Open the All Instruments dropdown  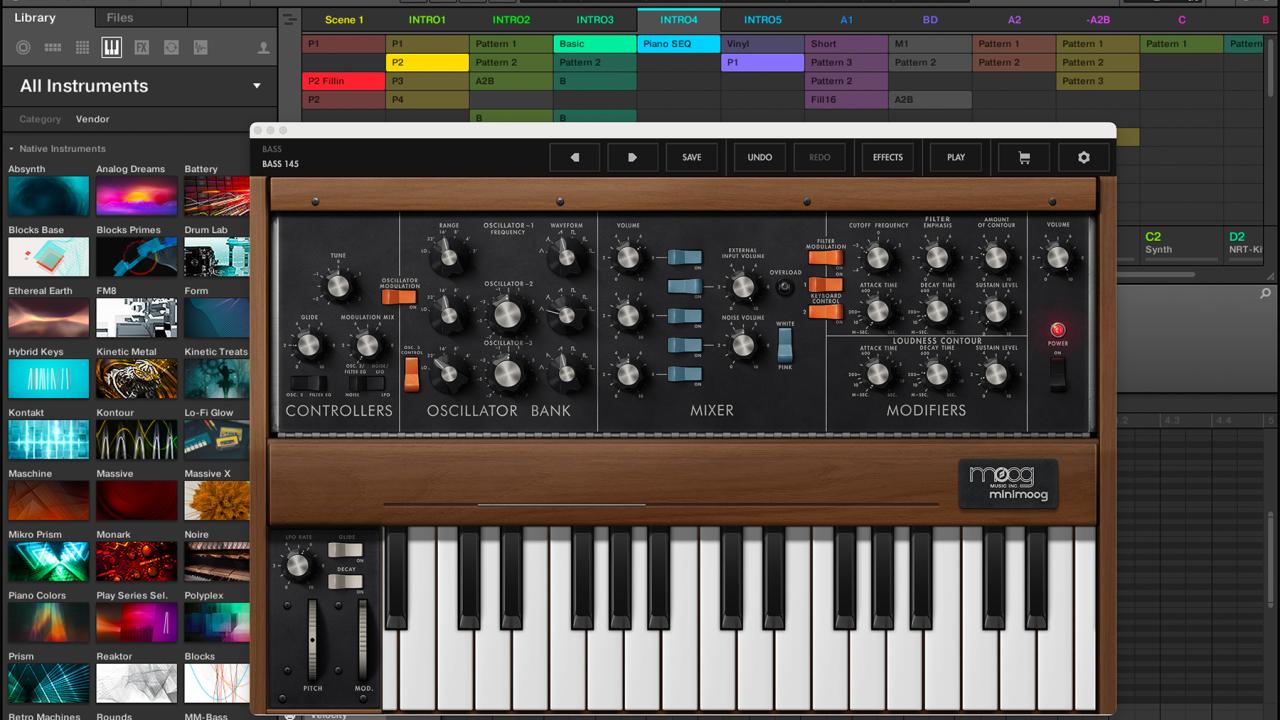(x=140, y=86)
